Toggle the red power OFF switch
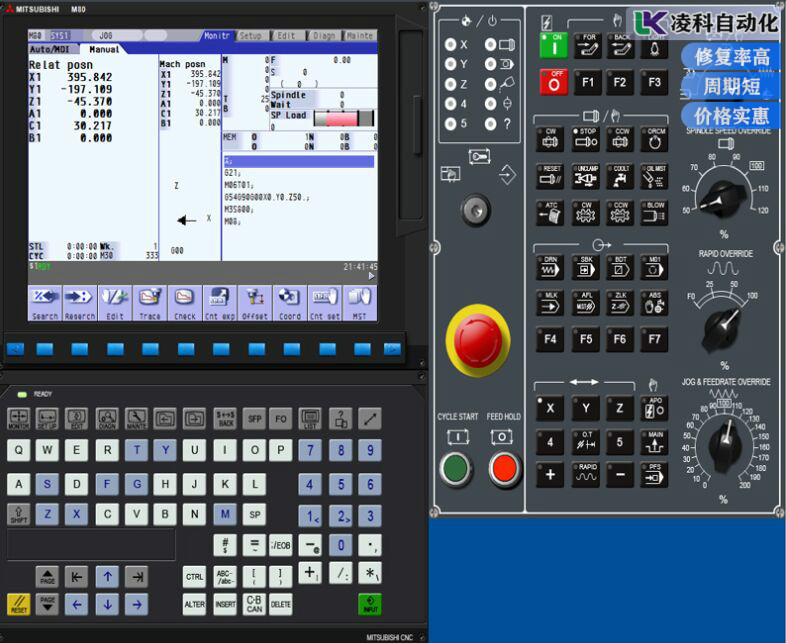 click(553, 82)
